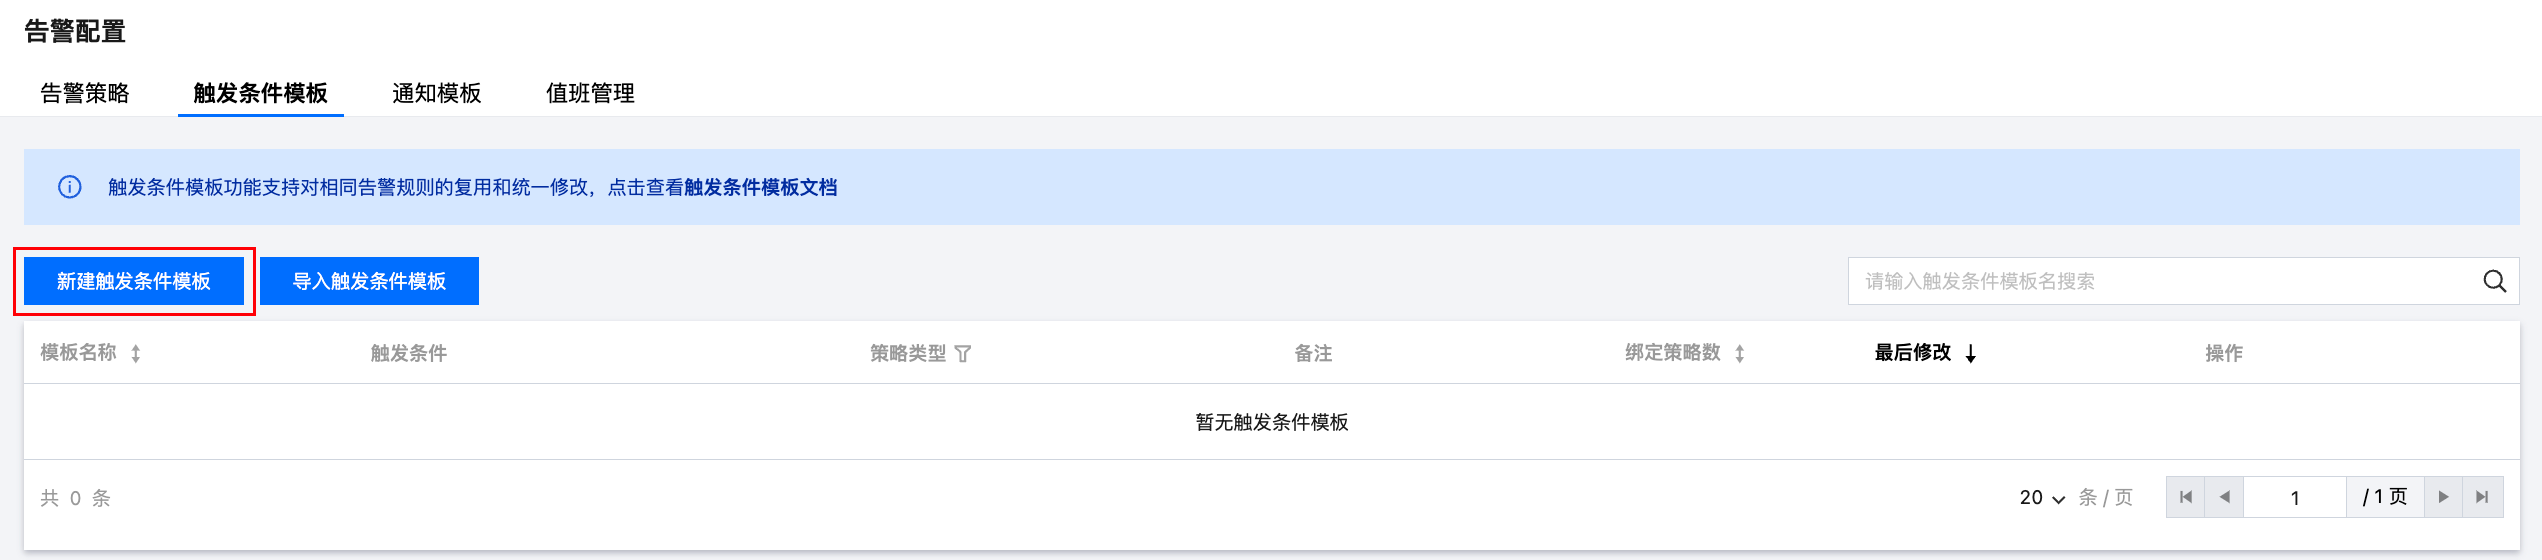
Task: Sort by 模板名称 column arrows
Action: (x=136, y=353)
